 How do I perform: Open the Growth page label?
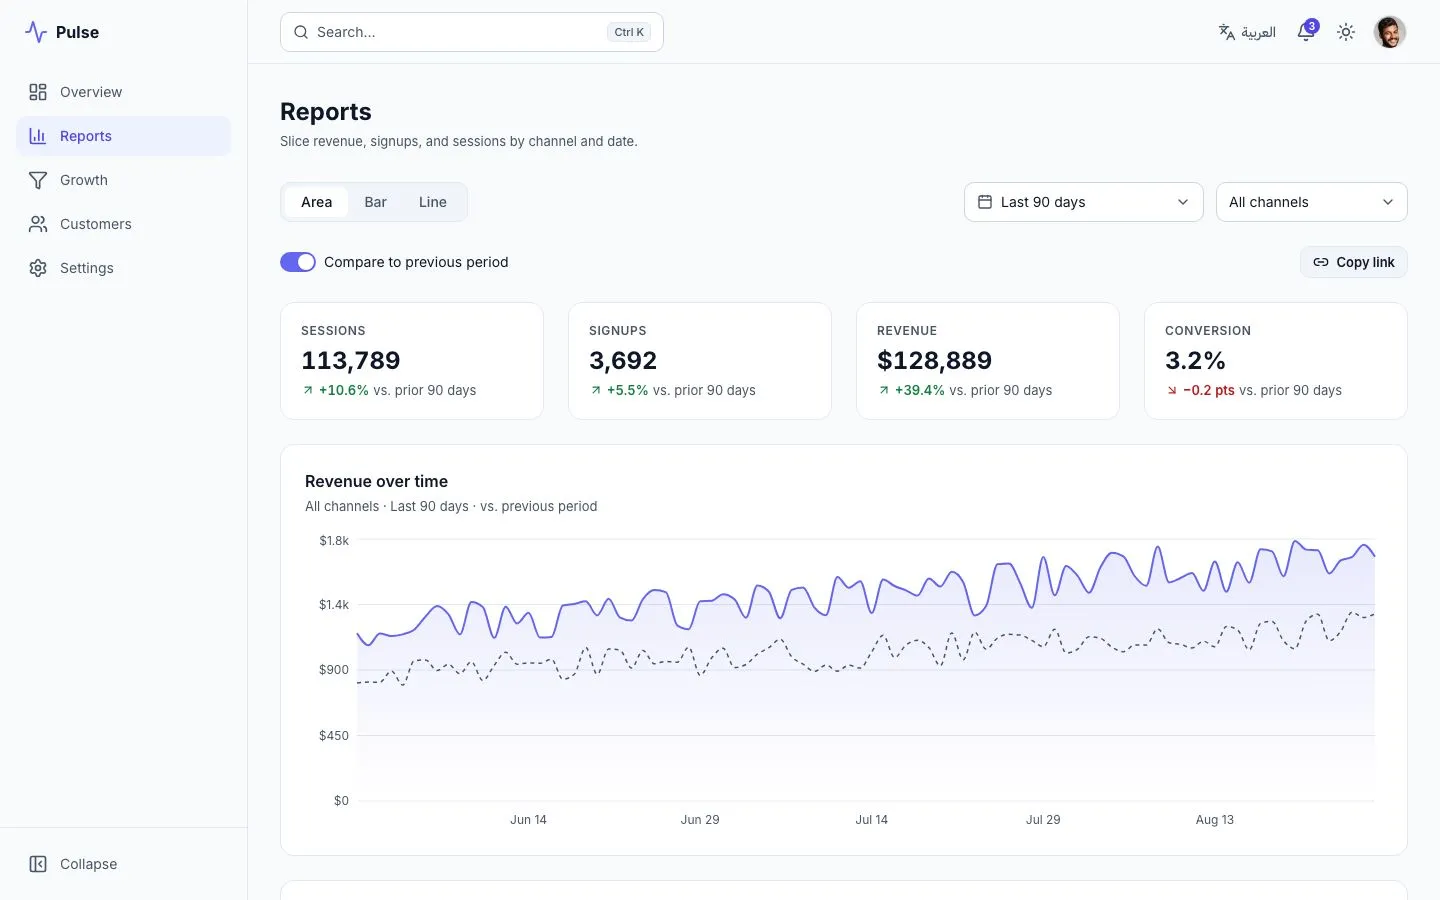pyautogui.click(x=84, y=180)
